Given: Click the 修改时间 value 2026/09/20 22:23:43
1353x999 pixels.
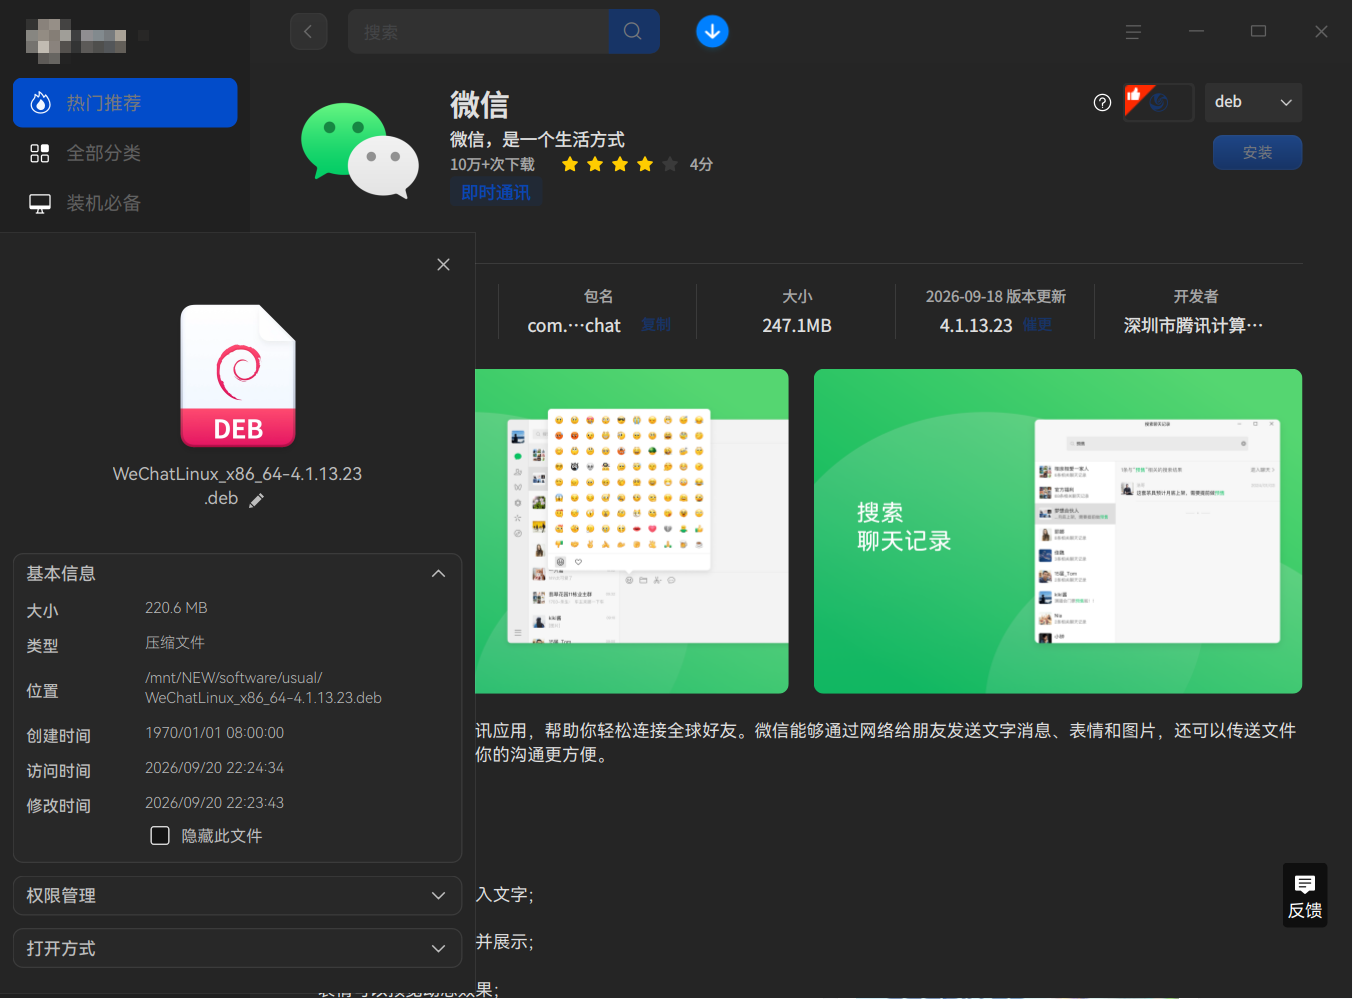Looking at the screenshot, I should tap(214, 803).
